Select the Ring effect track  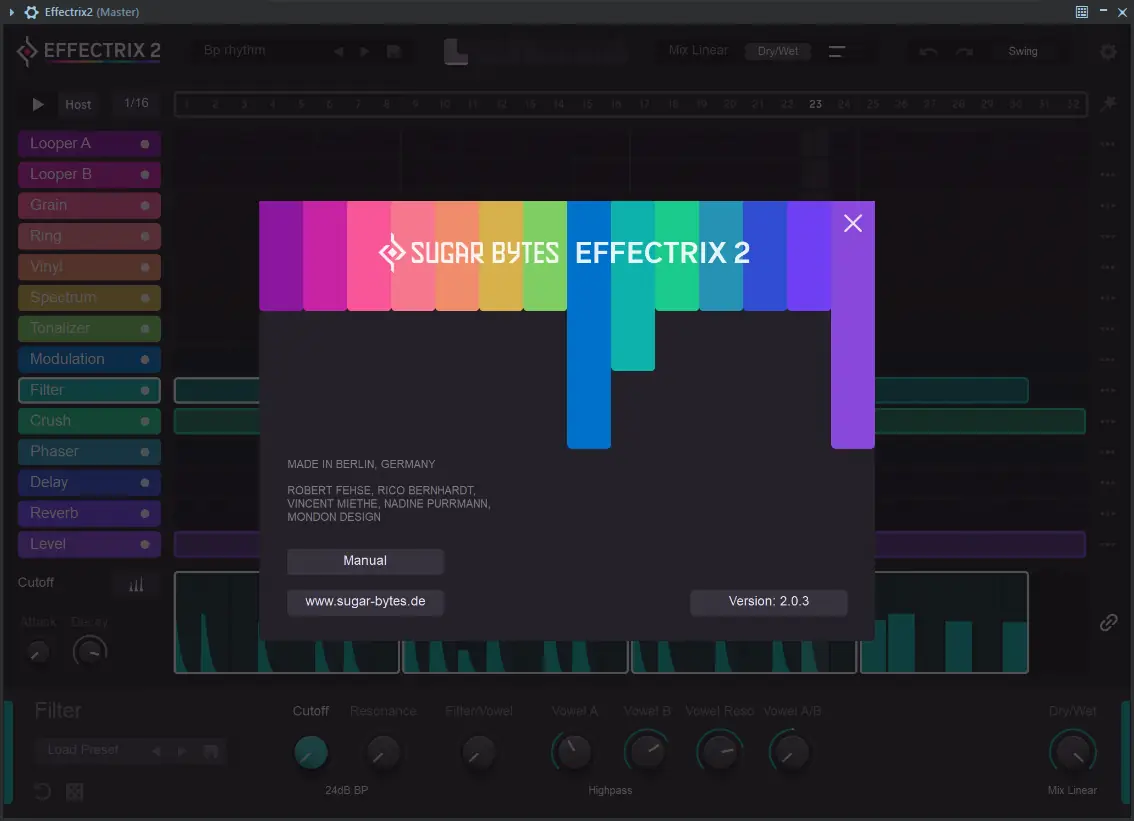pos(89,236)
